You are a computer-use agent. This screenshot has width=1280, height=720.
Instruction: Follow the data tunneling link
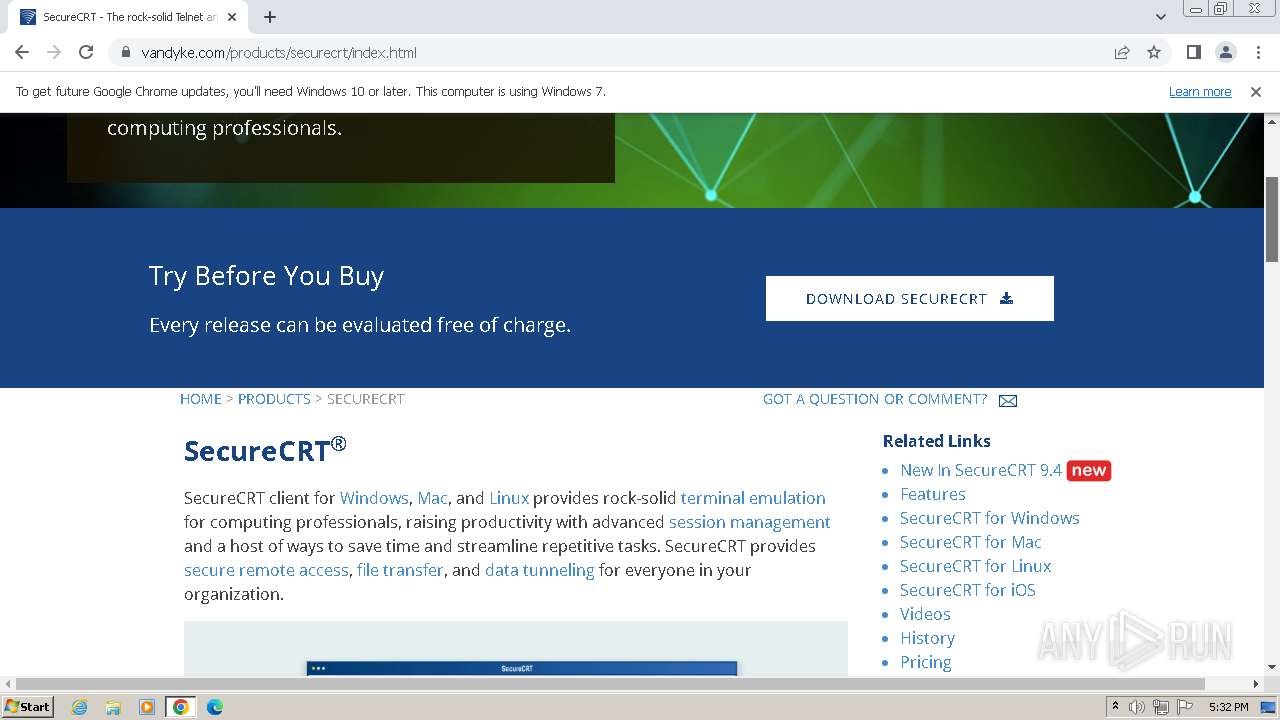click(539, 570)
